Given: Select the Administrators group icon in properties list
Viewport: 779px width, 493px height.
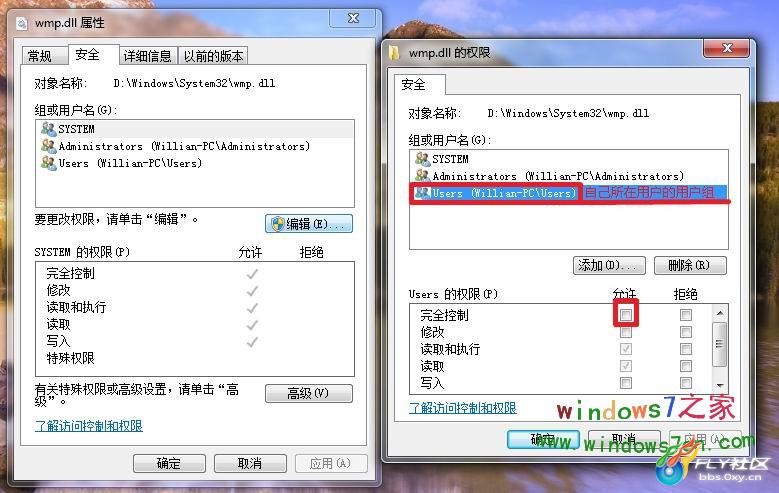Looking at the screenshot, I should tap(48, 146).
